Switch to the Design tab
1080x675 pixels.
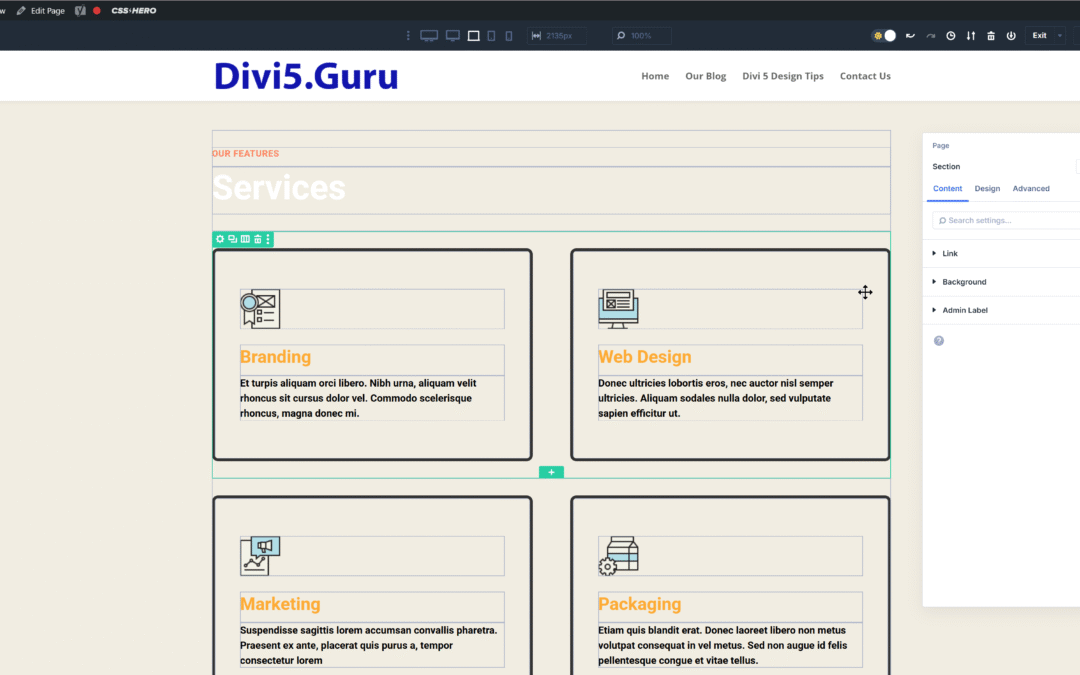[987, 188]
